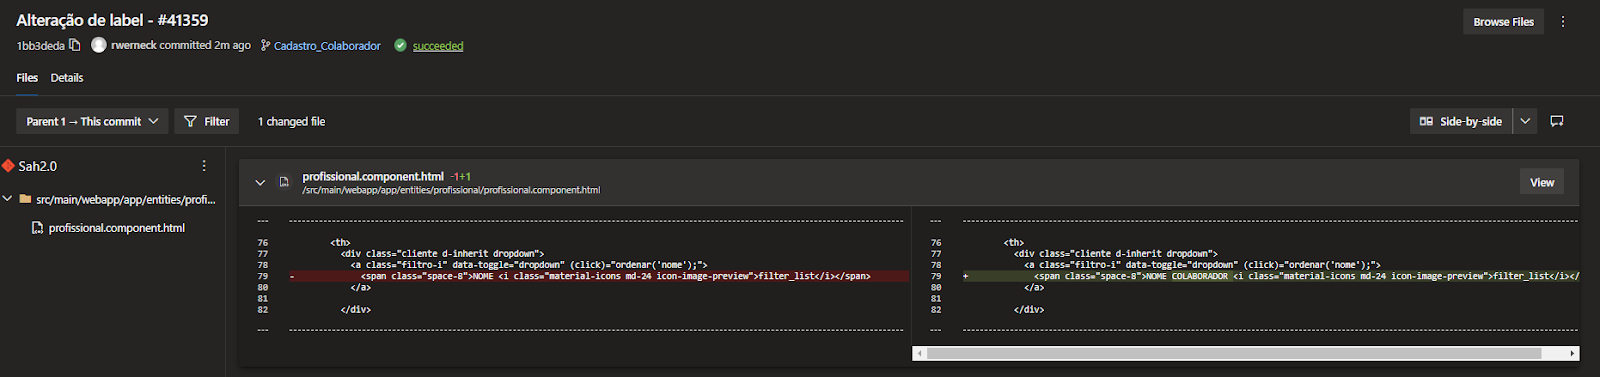This screenshot has height=377, width=1600.
Task: Open the Parent 1 → This commit dropdown
Action: pyautogui.click(x=92, y=121)
